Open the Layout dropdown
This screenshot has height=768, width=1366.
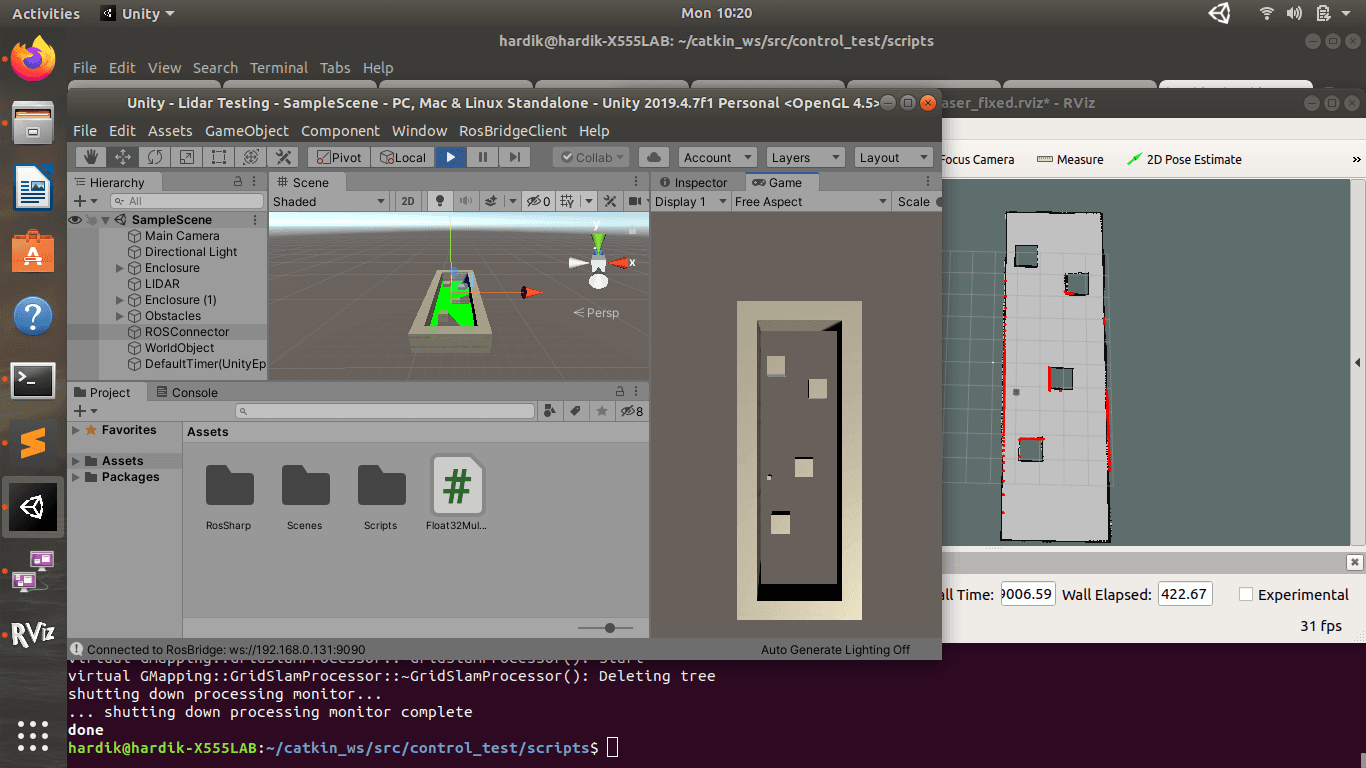[x=893, y=157]
